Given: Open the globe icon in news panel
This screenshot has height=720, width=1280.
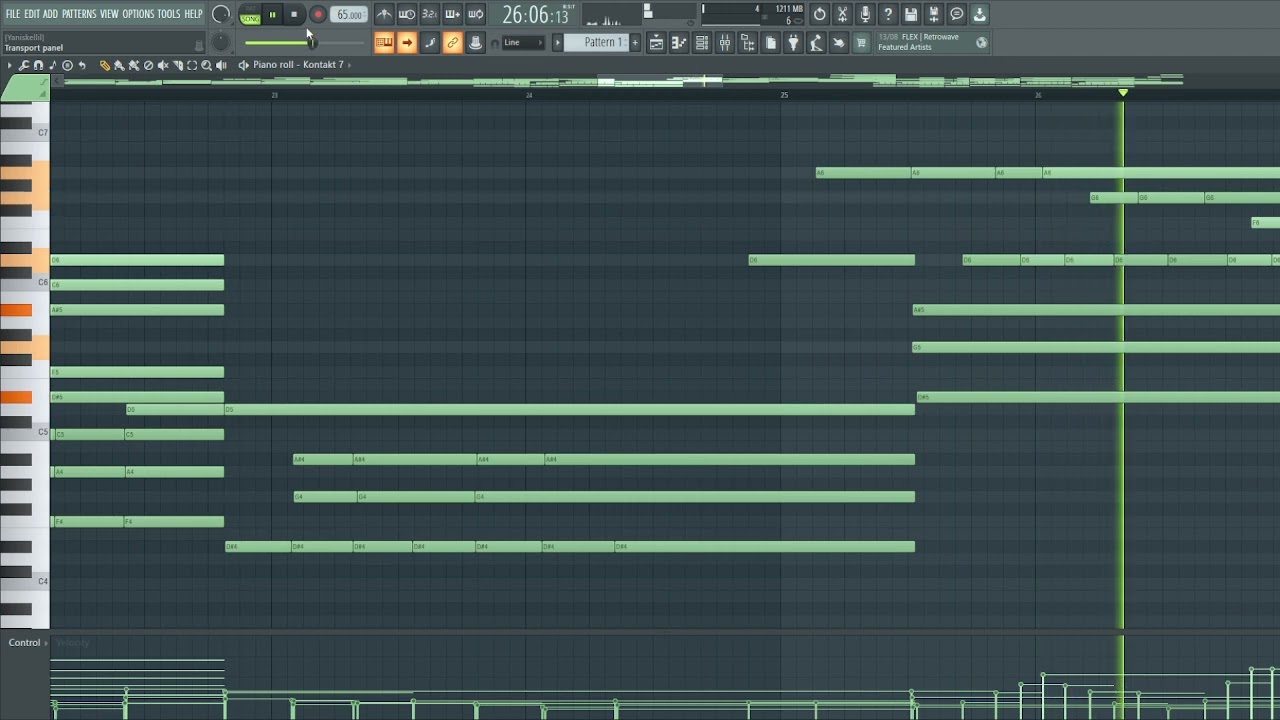Looking at the screenshot, I should [981, 42].
